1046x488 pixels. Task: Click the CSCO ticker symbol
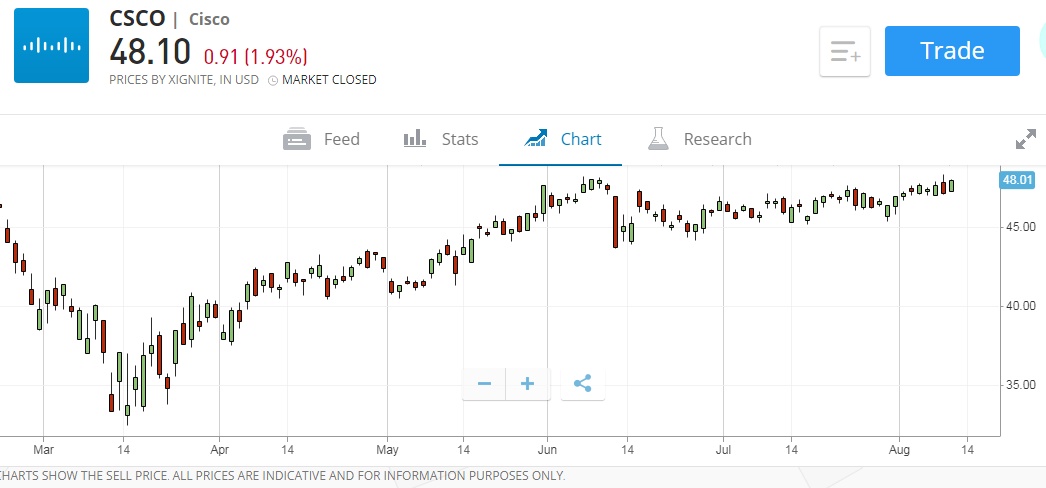[137, 19]
